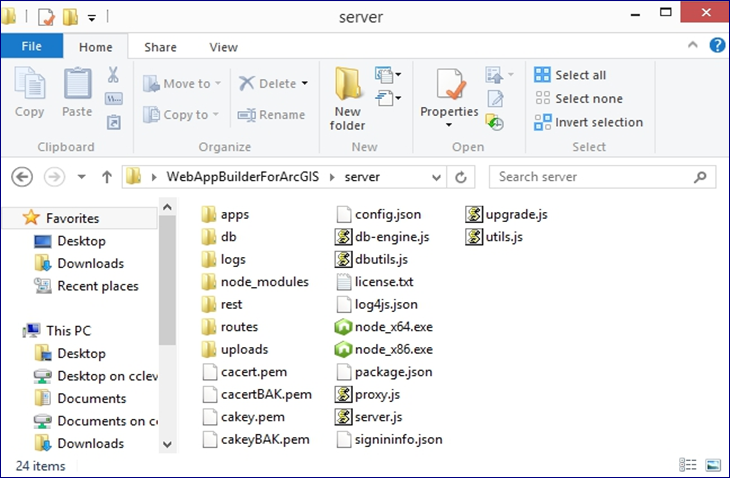Select the uploads folder
Screen dimensions: 730x478
click(235, 350)
